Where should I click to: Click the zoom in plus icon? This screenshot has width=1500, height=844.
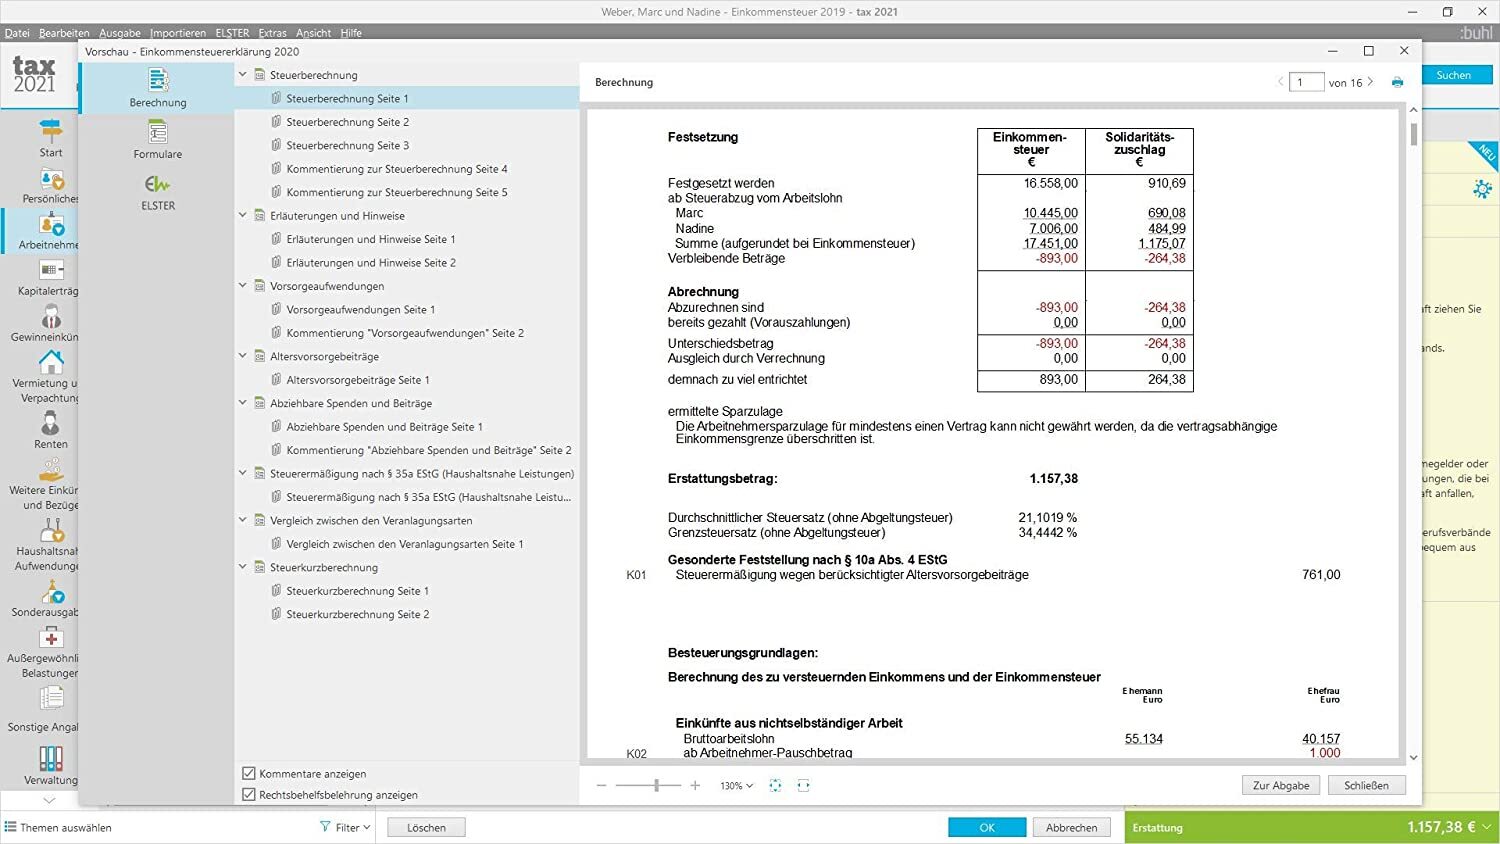tap(695, 786)
